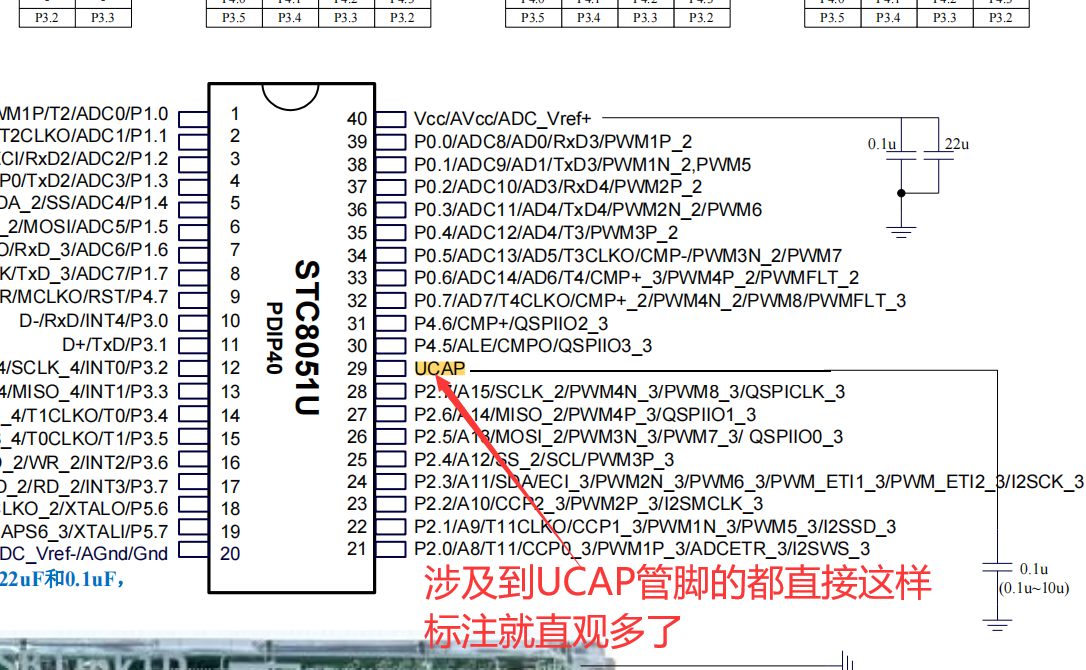The width and height of the screenshot is (1086, 670).
Task: Select the P0.3/ADC11/AD4/TxD4 pin label
Action: (x=587, y=210)
